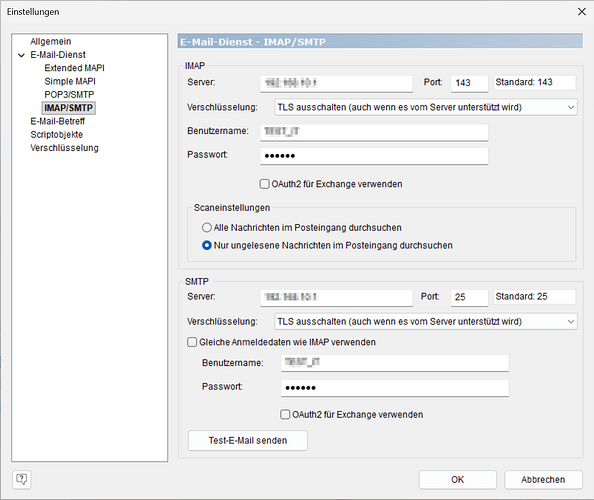Open Simple MAPI settings page
594x500 pixels.
(70, 81)
